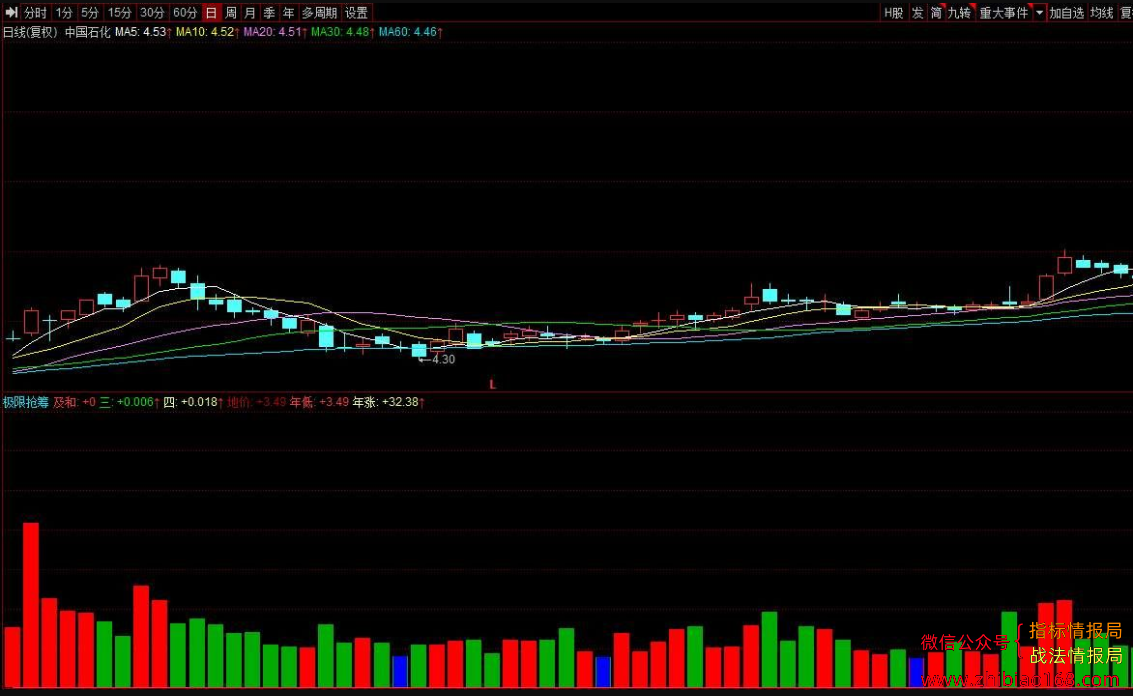Switch to the 年 yearly chart tab
The width and height of the screenshot is (1133, 696).
click(289, 12)
